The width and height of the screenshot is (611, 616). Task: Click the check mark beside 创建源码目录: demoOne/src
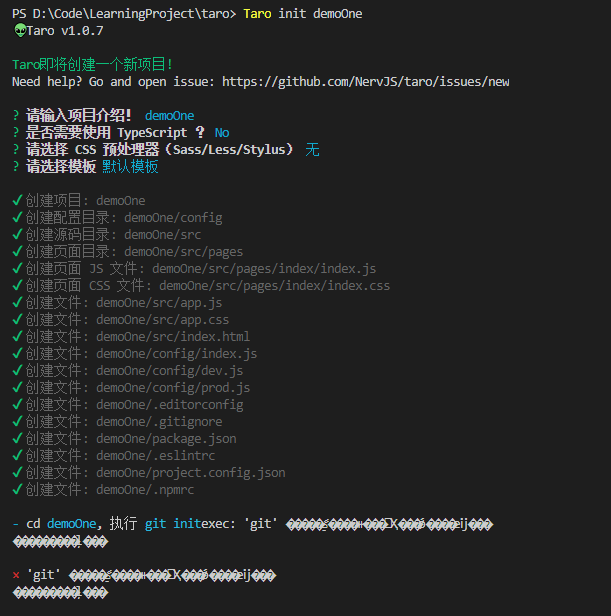[x=17, y=234]
